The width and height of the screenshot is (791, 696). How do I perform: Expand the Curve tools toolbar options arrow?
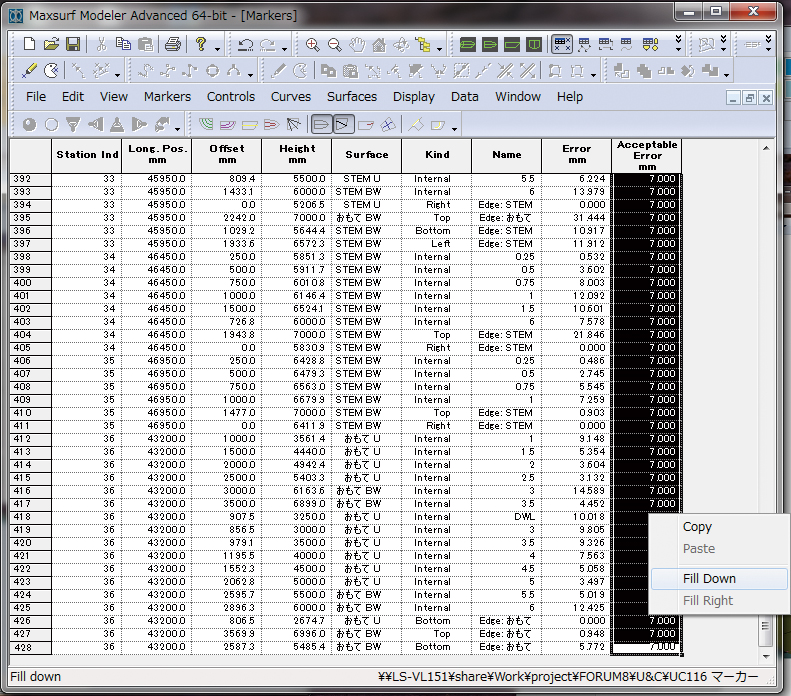point(250,75)
